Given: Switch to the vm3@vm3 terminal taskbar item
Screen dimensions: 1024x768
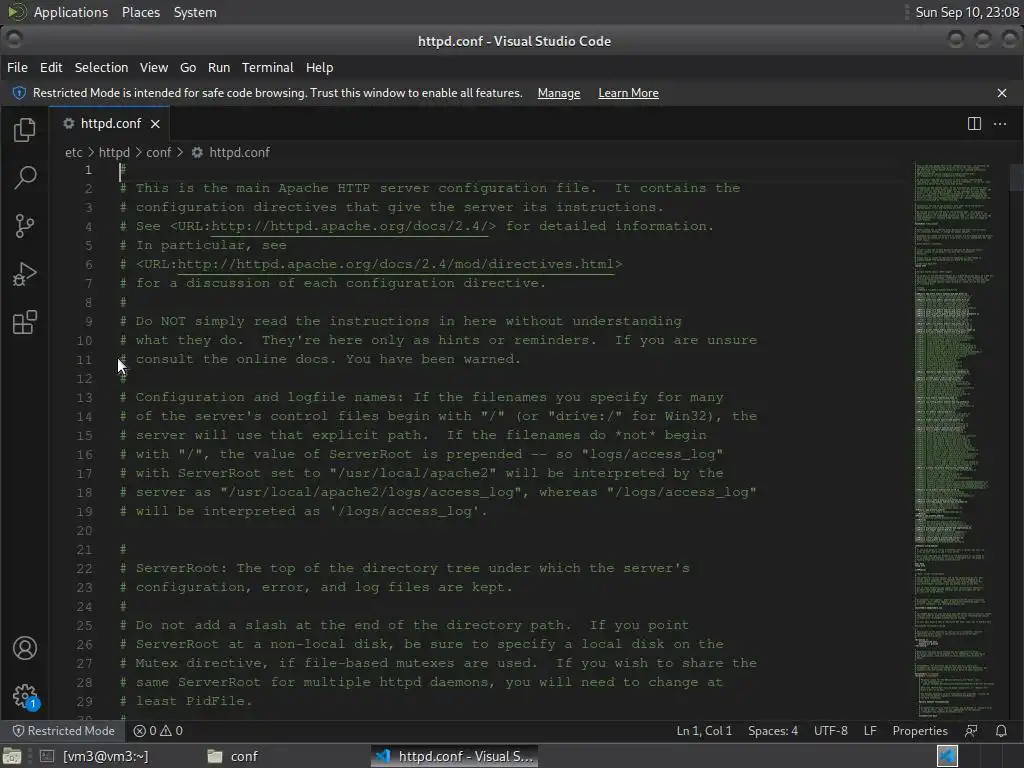Looking at the screenshot, I should tap(95, 756).
